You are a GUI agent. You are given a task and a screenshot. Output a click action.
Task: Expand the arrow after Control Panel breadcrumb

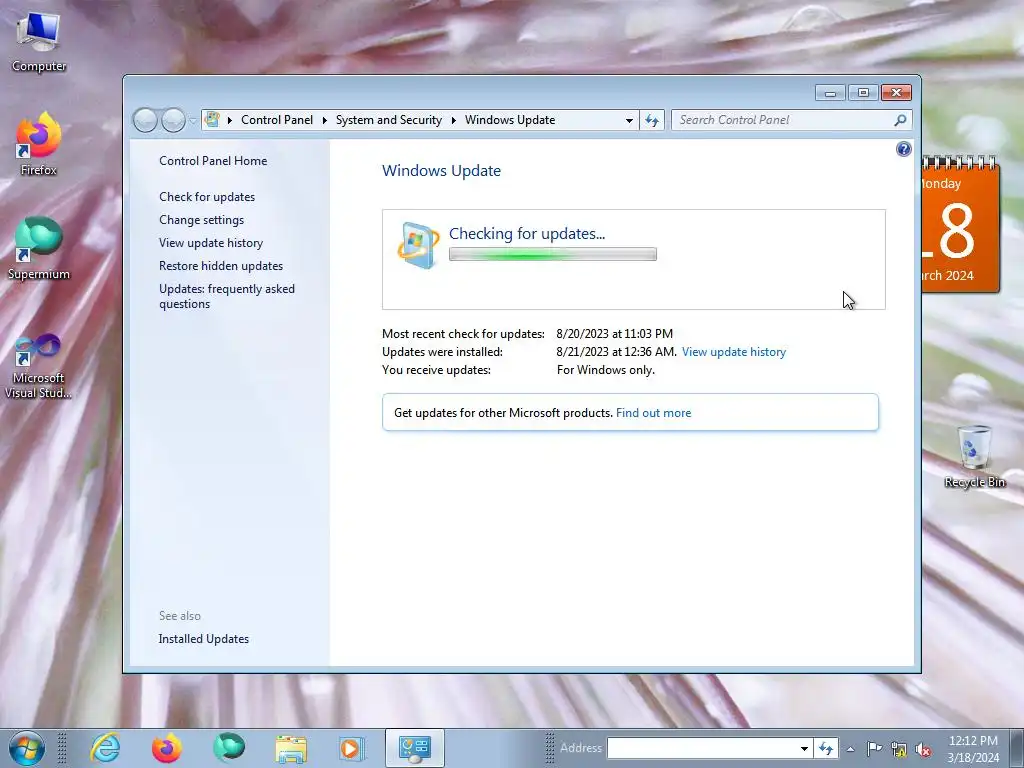(325, 120)
